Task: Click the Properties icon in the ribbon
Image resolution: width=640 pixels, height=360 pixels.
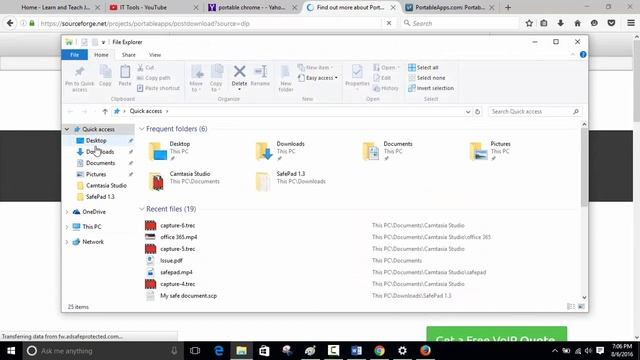Action: [x=357, y=72]
